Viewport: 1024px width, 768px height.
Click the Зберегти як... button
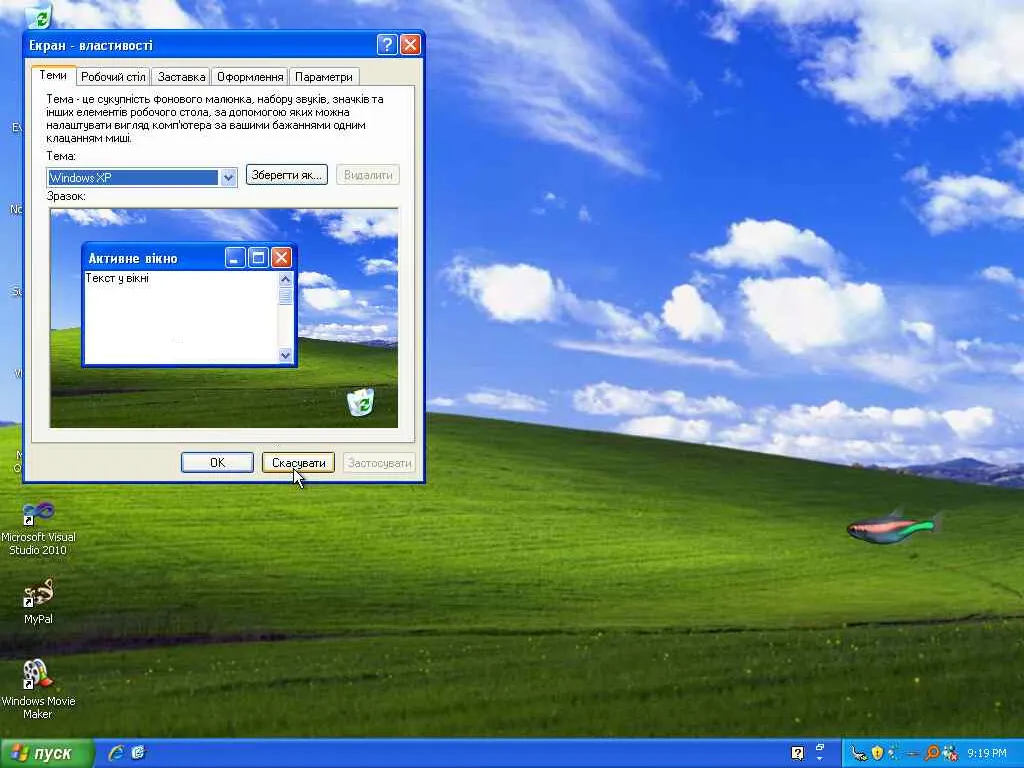click(287, 175)
